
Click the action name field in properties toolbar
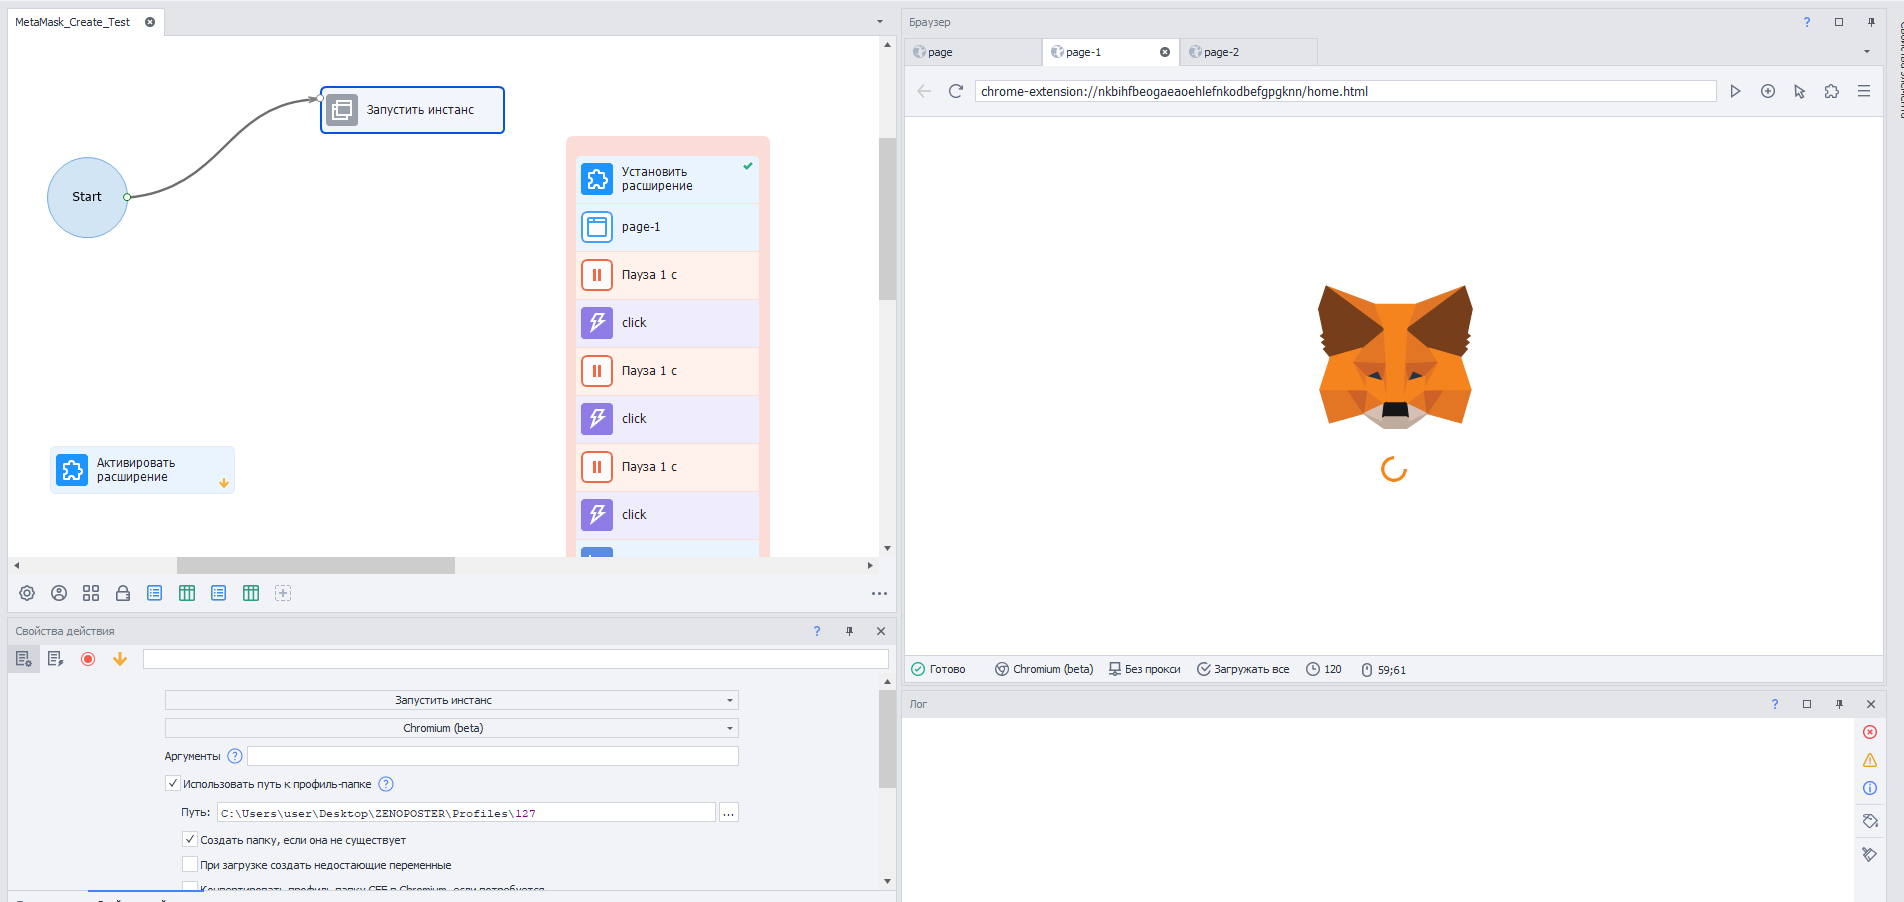coord(515,659)
